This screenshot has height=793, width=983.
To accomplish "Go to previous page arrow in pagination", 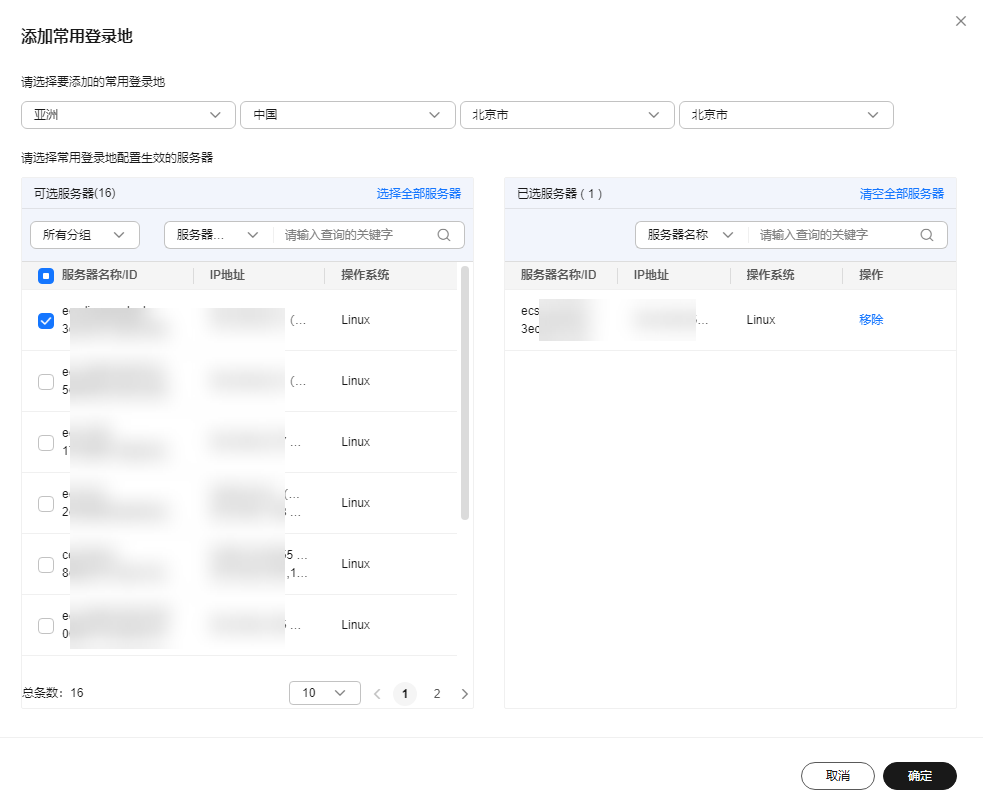I will click(x=377, y=694).
